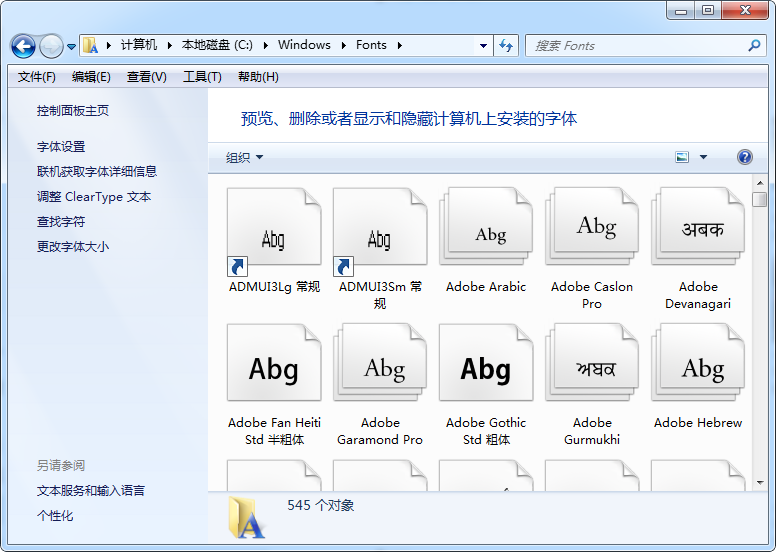776x552 pixels.
Task: Click the Adobe Arabic name label
Action: tap(486, 287)
